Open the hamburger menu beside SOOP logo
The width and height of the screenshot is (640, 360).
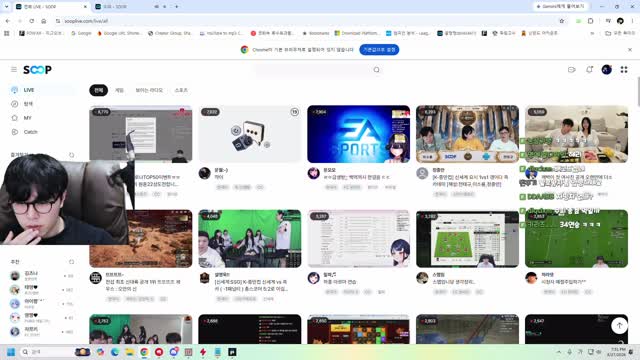click(14, 70)
